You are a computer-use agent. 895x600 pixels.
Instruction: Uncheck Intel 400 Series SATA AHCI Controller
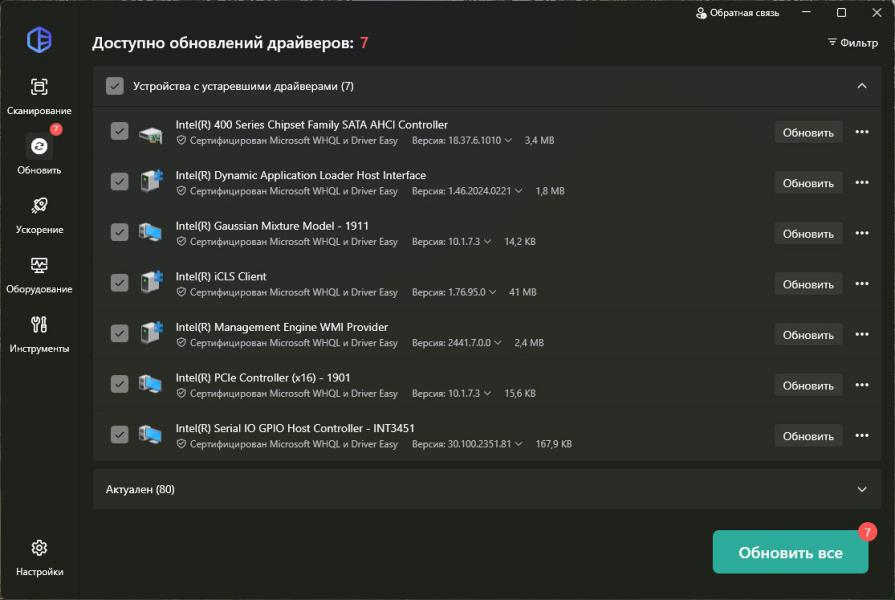(x=119, y=131)
